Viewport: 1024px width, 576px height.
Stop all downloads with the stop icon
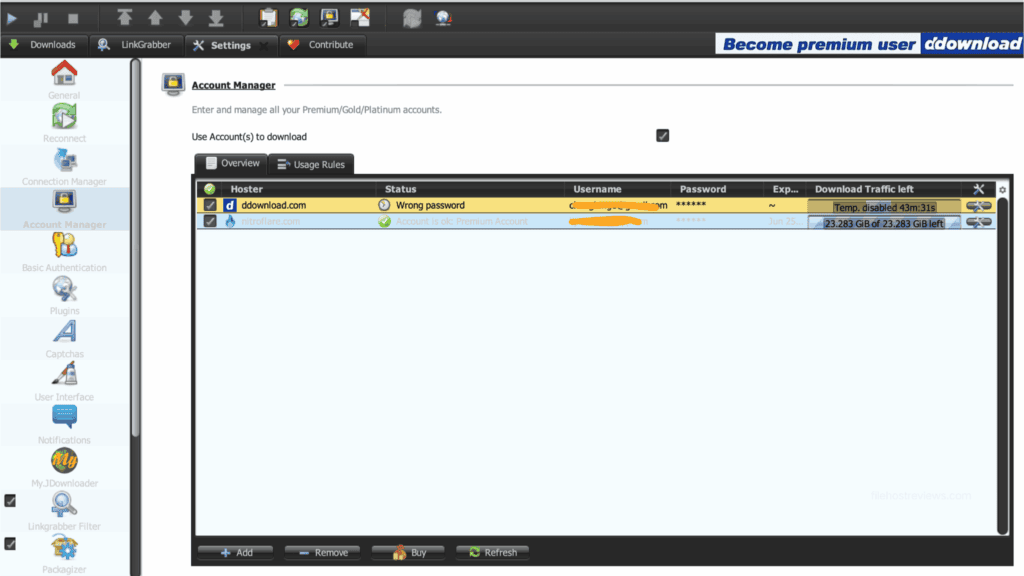tap(73, 18)
